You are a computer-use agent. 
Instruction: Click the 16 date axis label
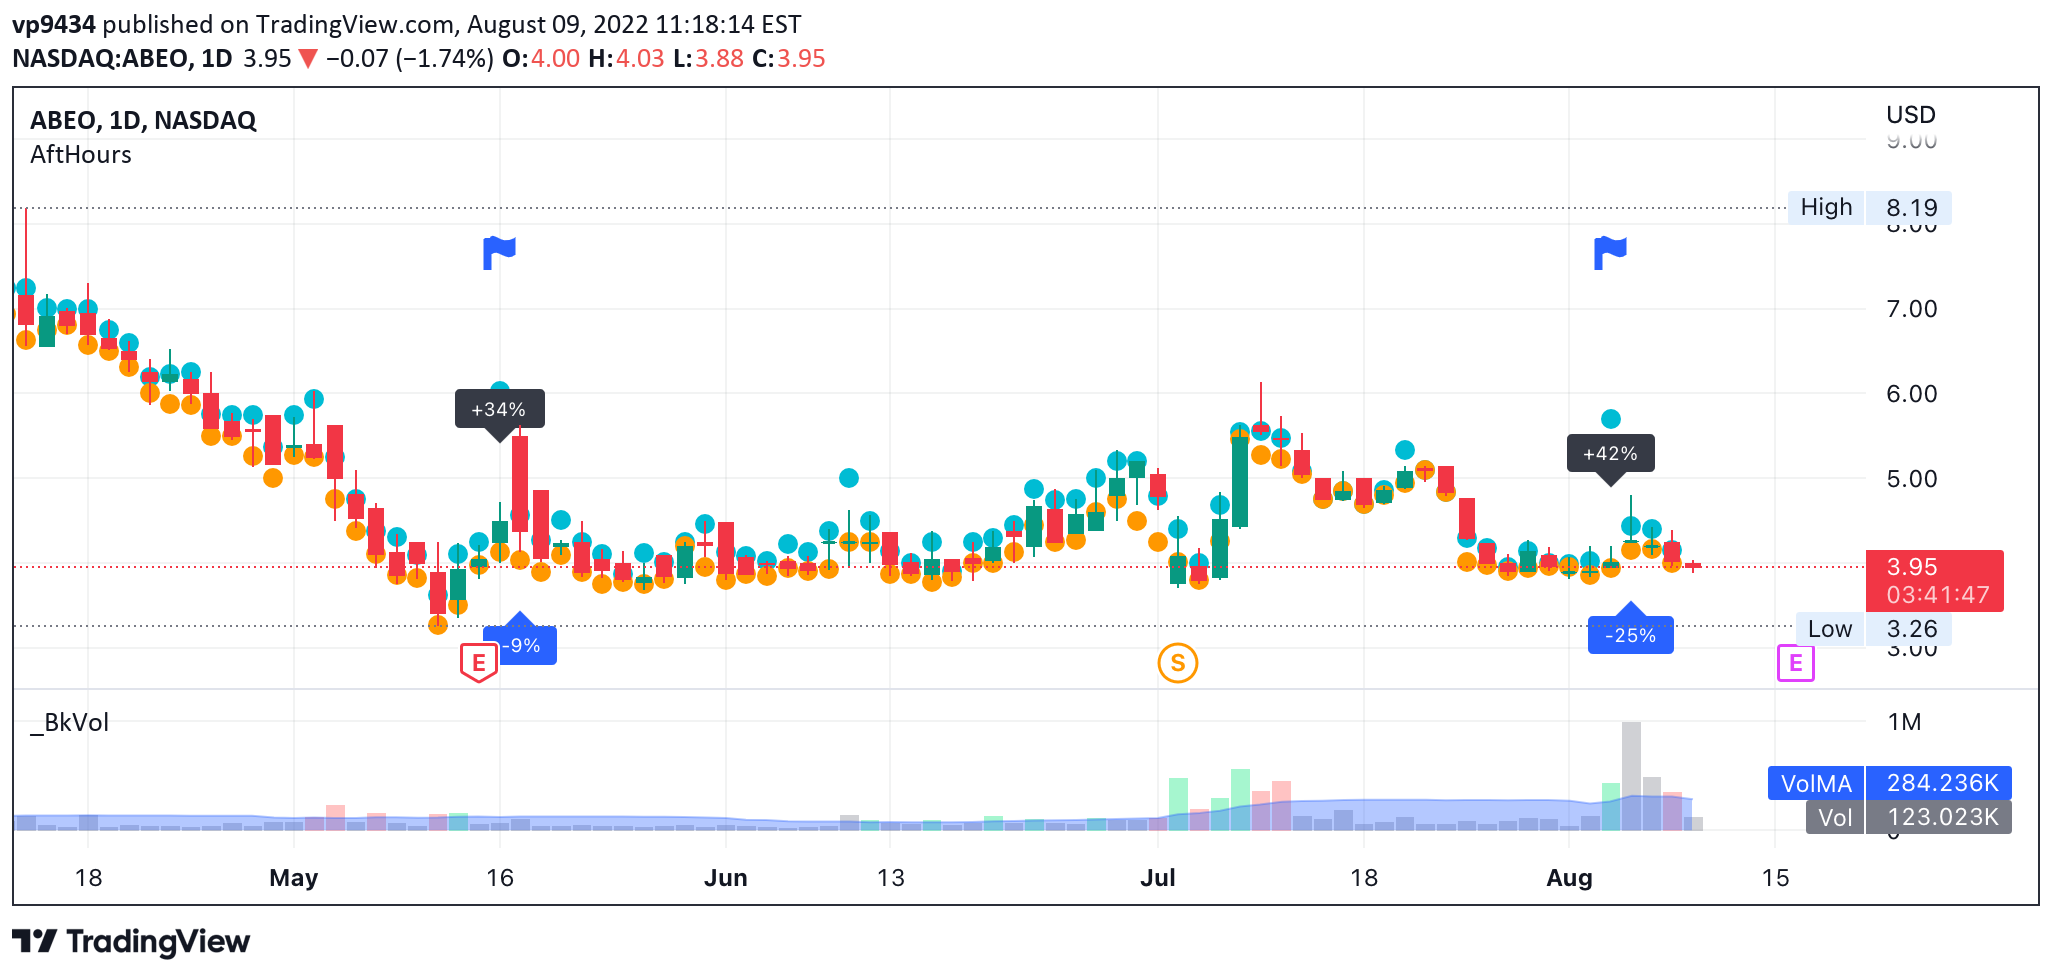pos(499,878)
